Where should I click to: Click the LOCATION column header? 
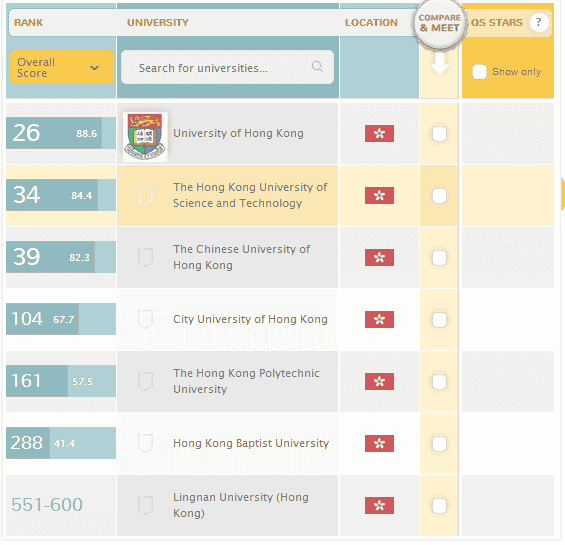tap(371, 23)
